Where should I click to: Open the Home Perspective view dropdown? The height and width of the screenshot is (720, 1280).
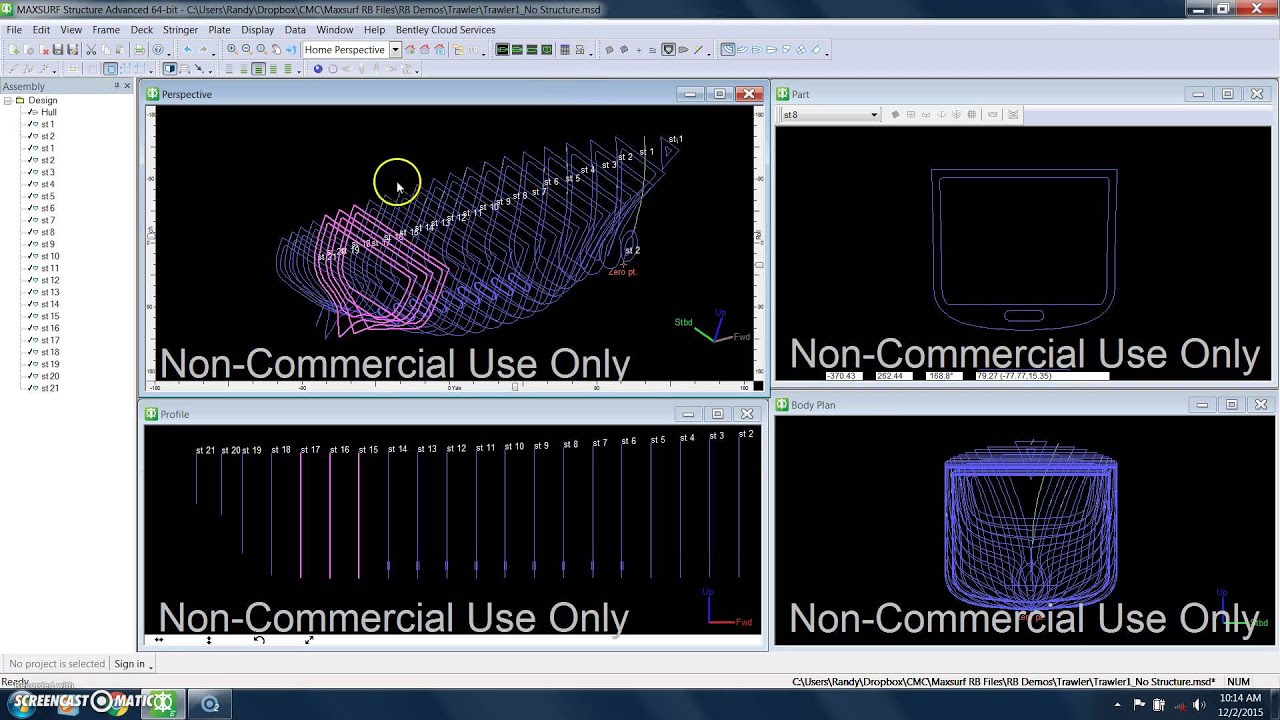pos(396,49)
